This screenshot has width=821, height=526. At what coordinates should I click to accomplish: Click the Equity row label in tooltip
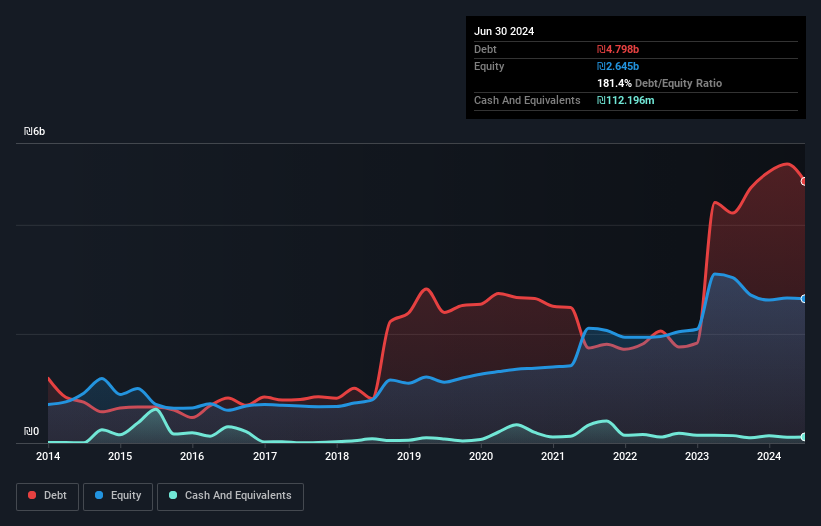[489, 66]
